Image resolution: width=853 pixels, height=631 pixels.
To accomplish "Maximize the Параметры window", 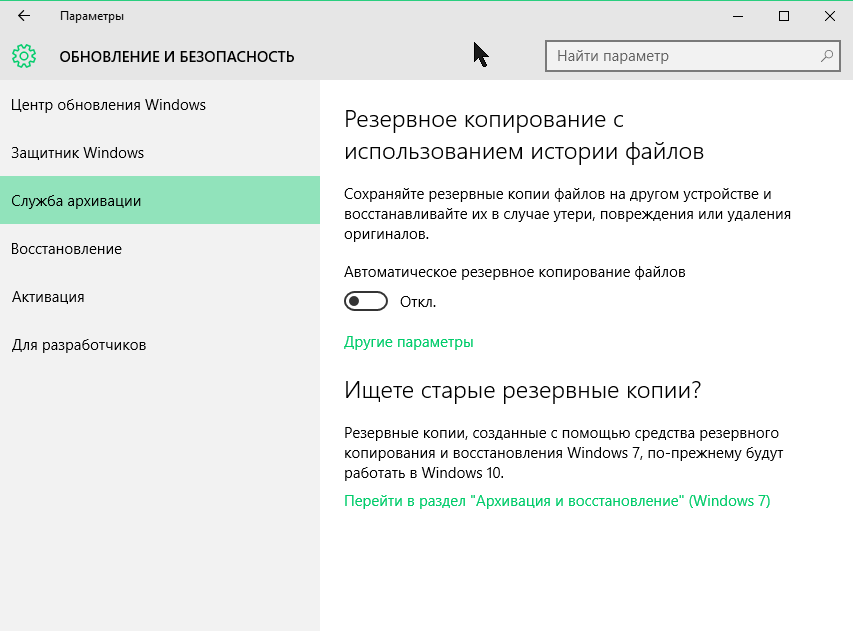I will [x=784, y=16].
